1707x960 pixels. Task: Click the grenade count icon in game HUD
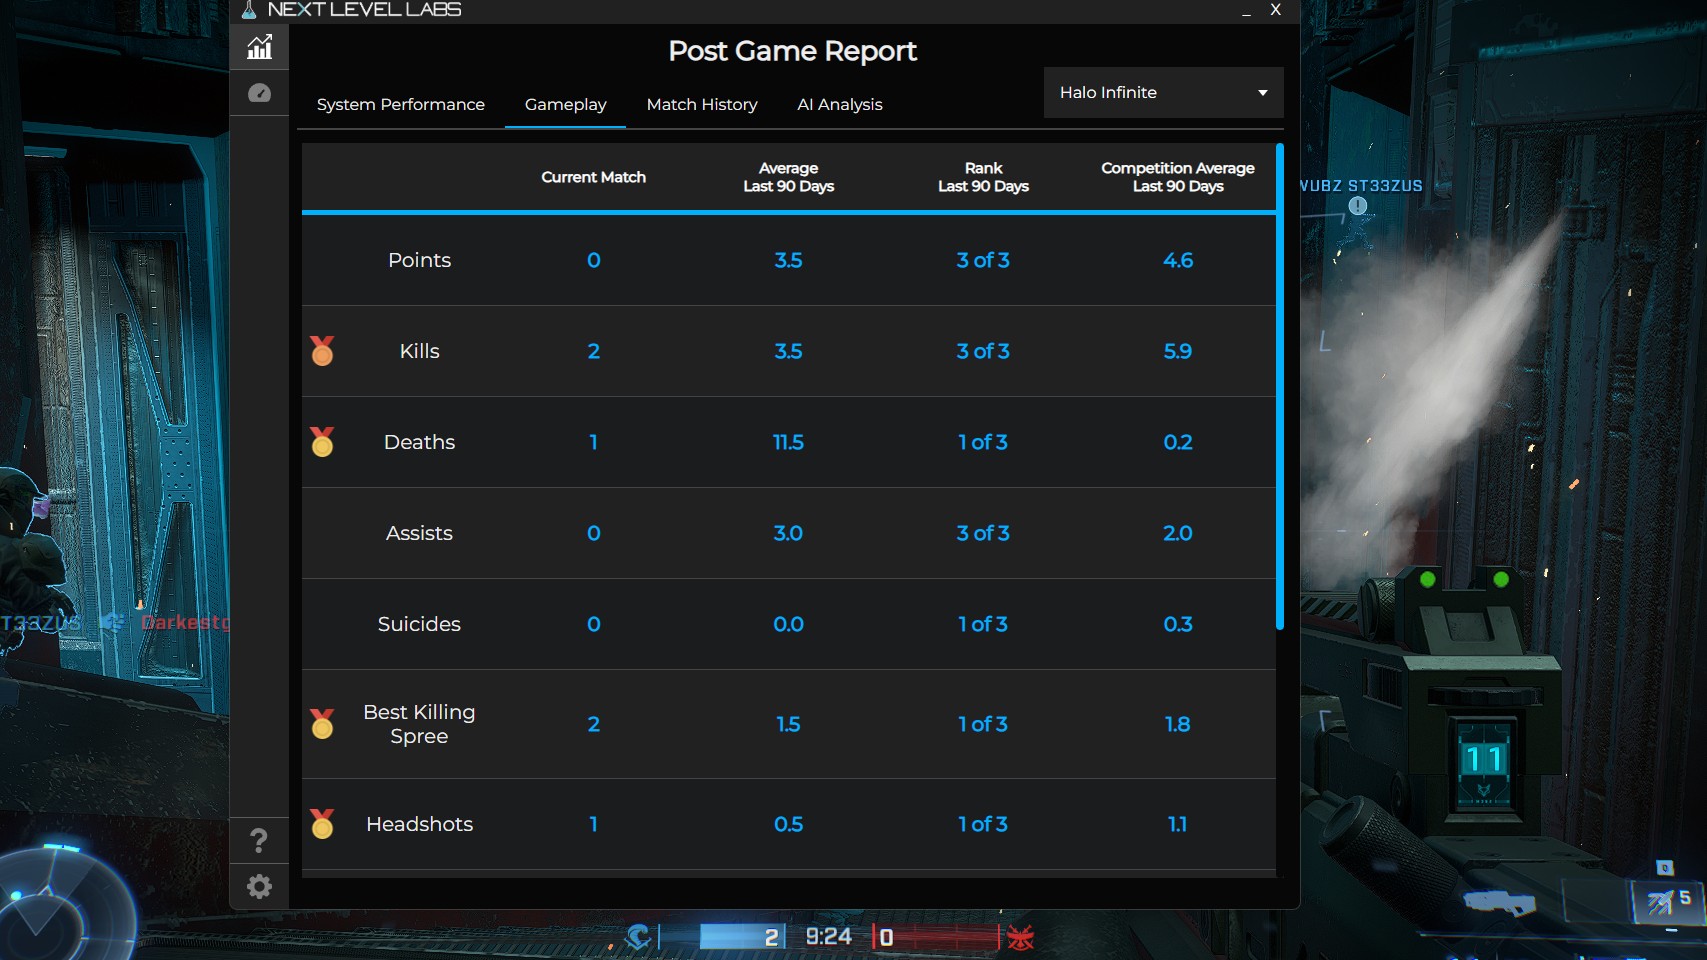(x=1670, y=900)
